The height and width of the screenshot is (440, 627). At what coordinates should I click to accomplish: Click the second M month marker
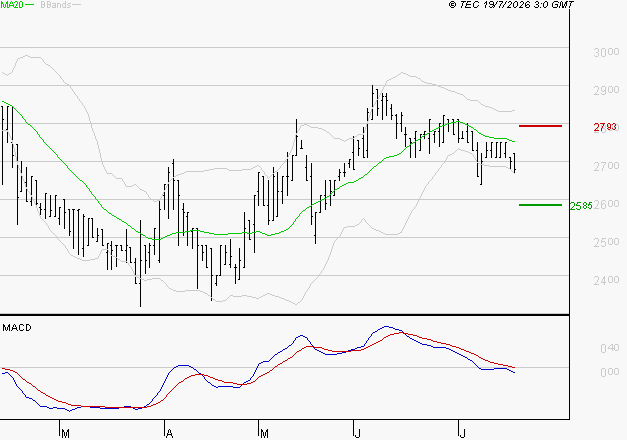[264, 433]
